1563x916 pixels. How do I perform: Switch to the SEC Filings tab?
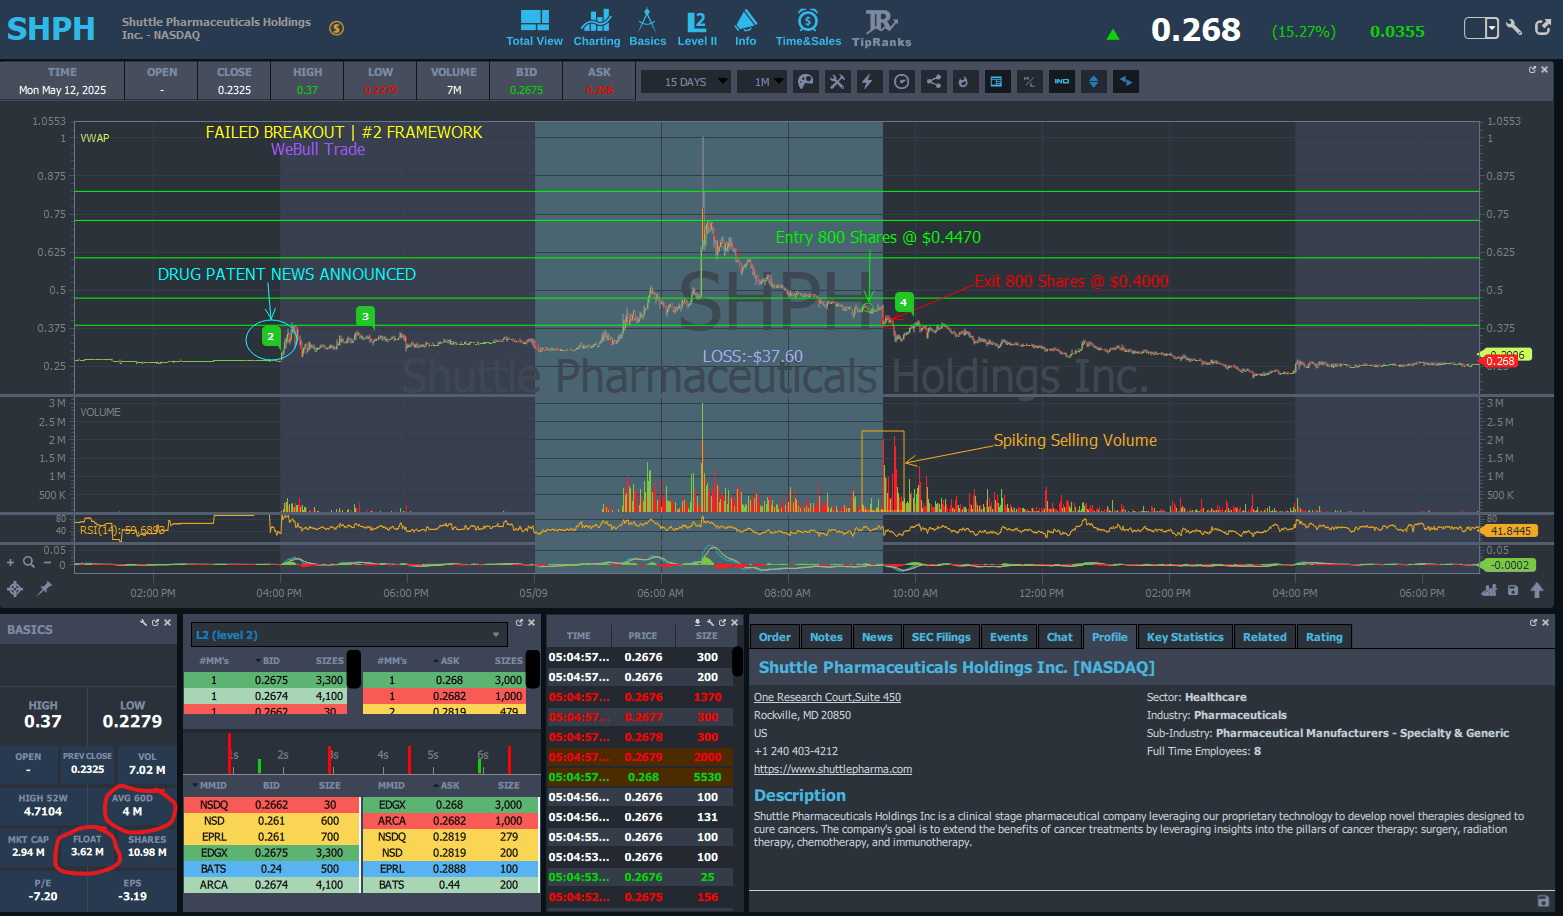(940, 637)
